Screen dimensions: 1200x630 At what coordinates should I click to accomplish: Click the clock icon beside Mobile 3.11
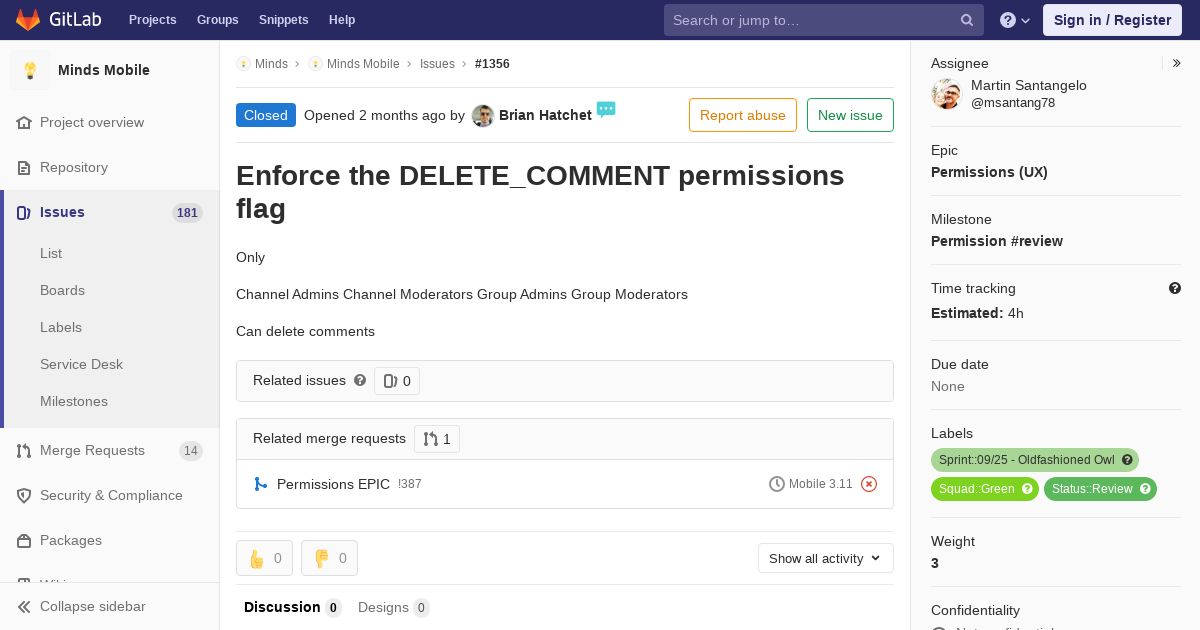pyautogui.click(x=777, y=484)
